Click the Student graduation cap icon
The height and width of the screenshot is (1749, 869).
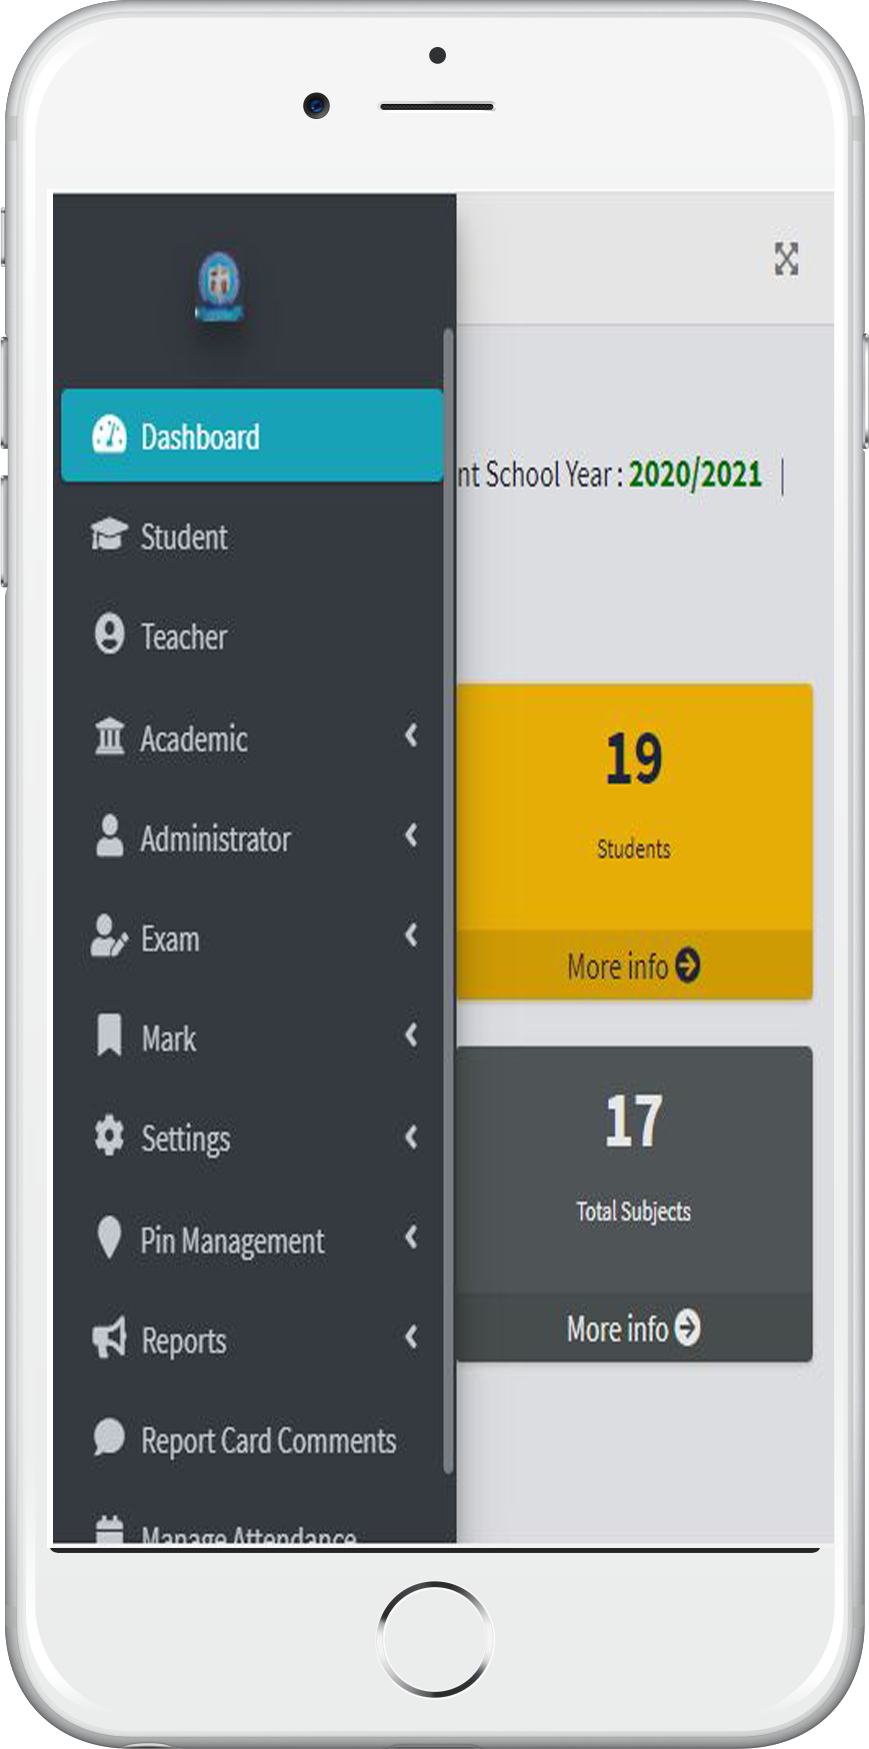click(109, 536)
